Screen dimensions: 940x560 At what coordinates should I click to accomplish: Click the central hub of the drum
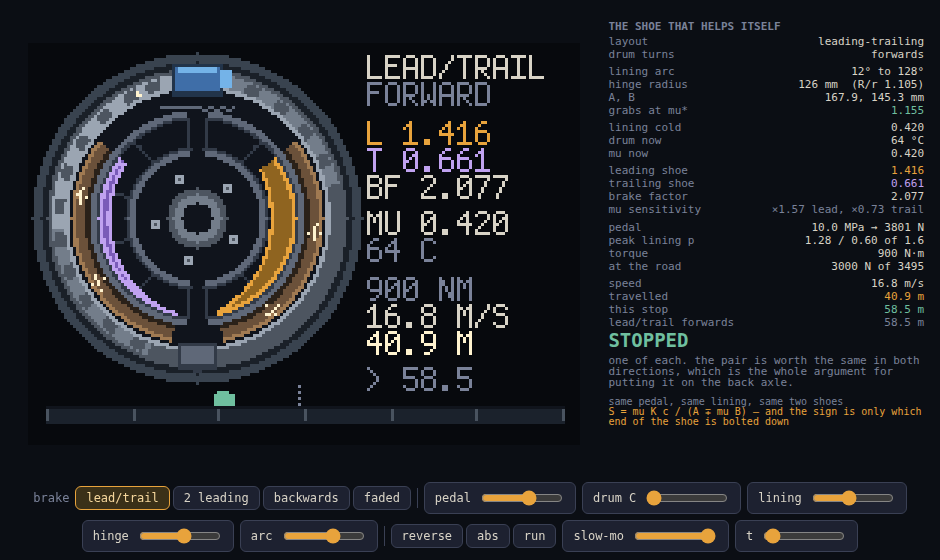pos(197,218)
